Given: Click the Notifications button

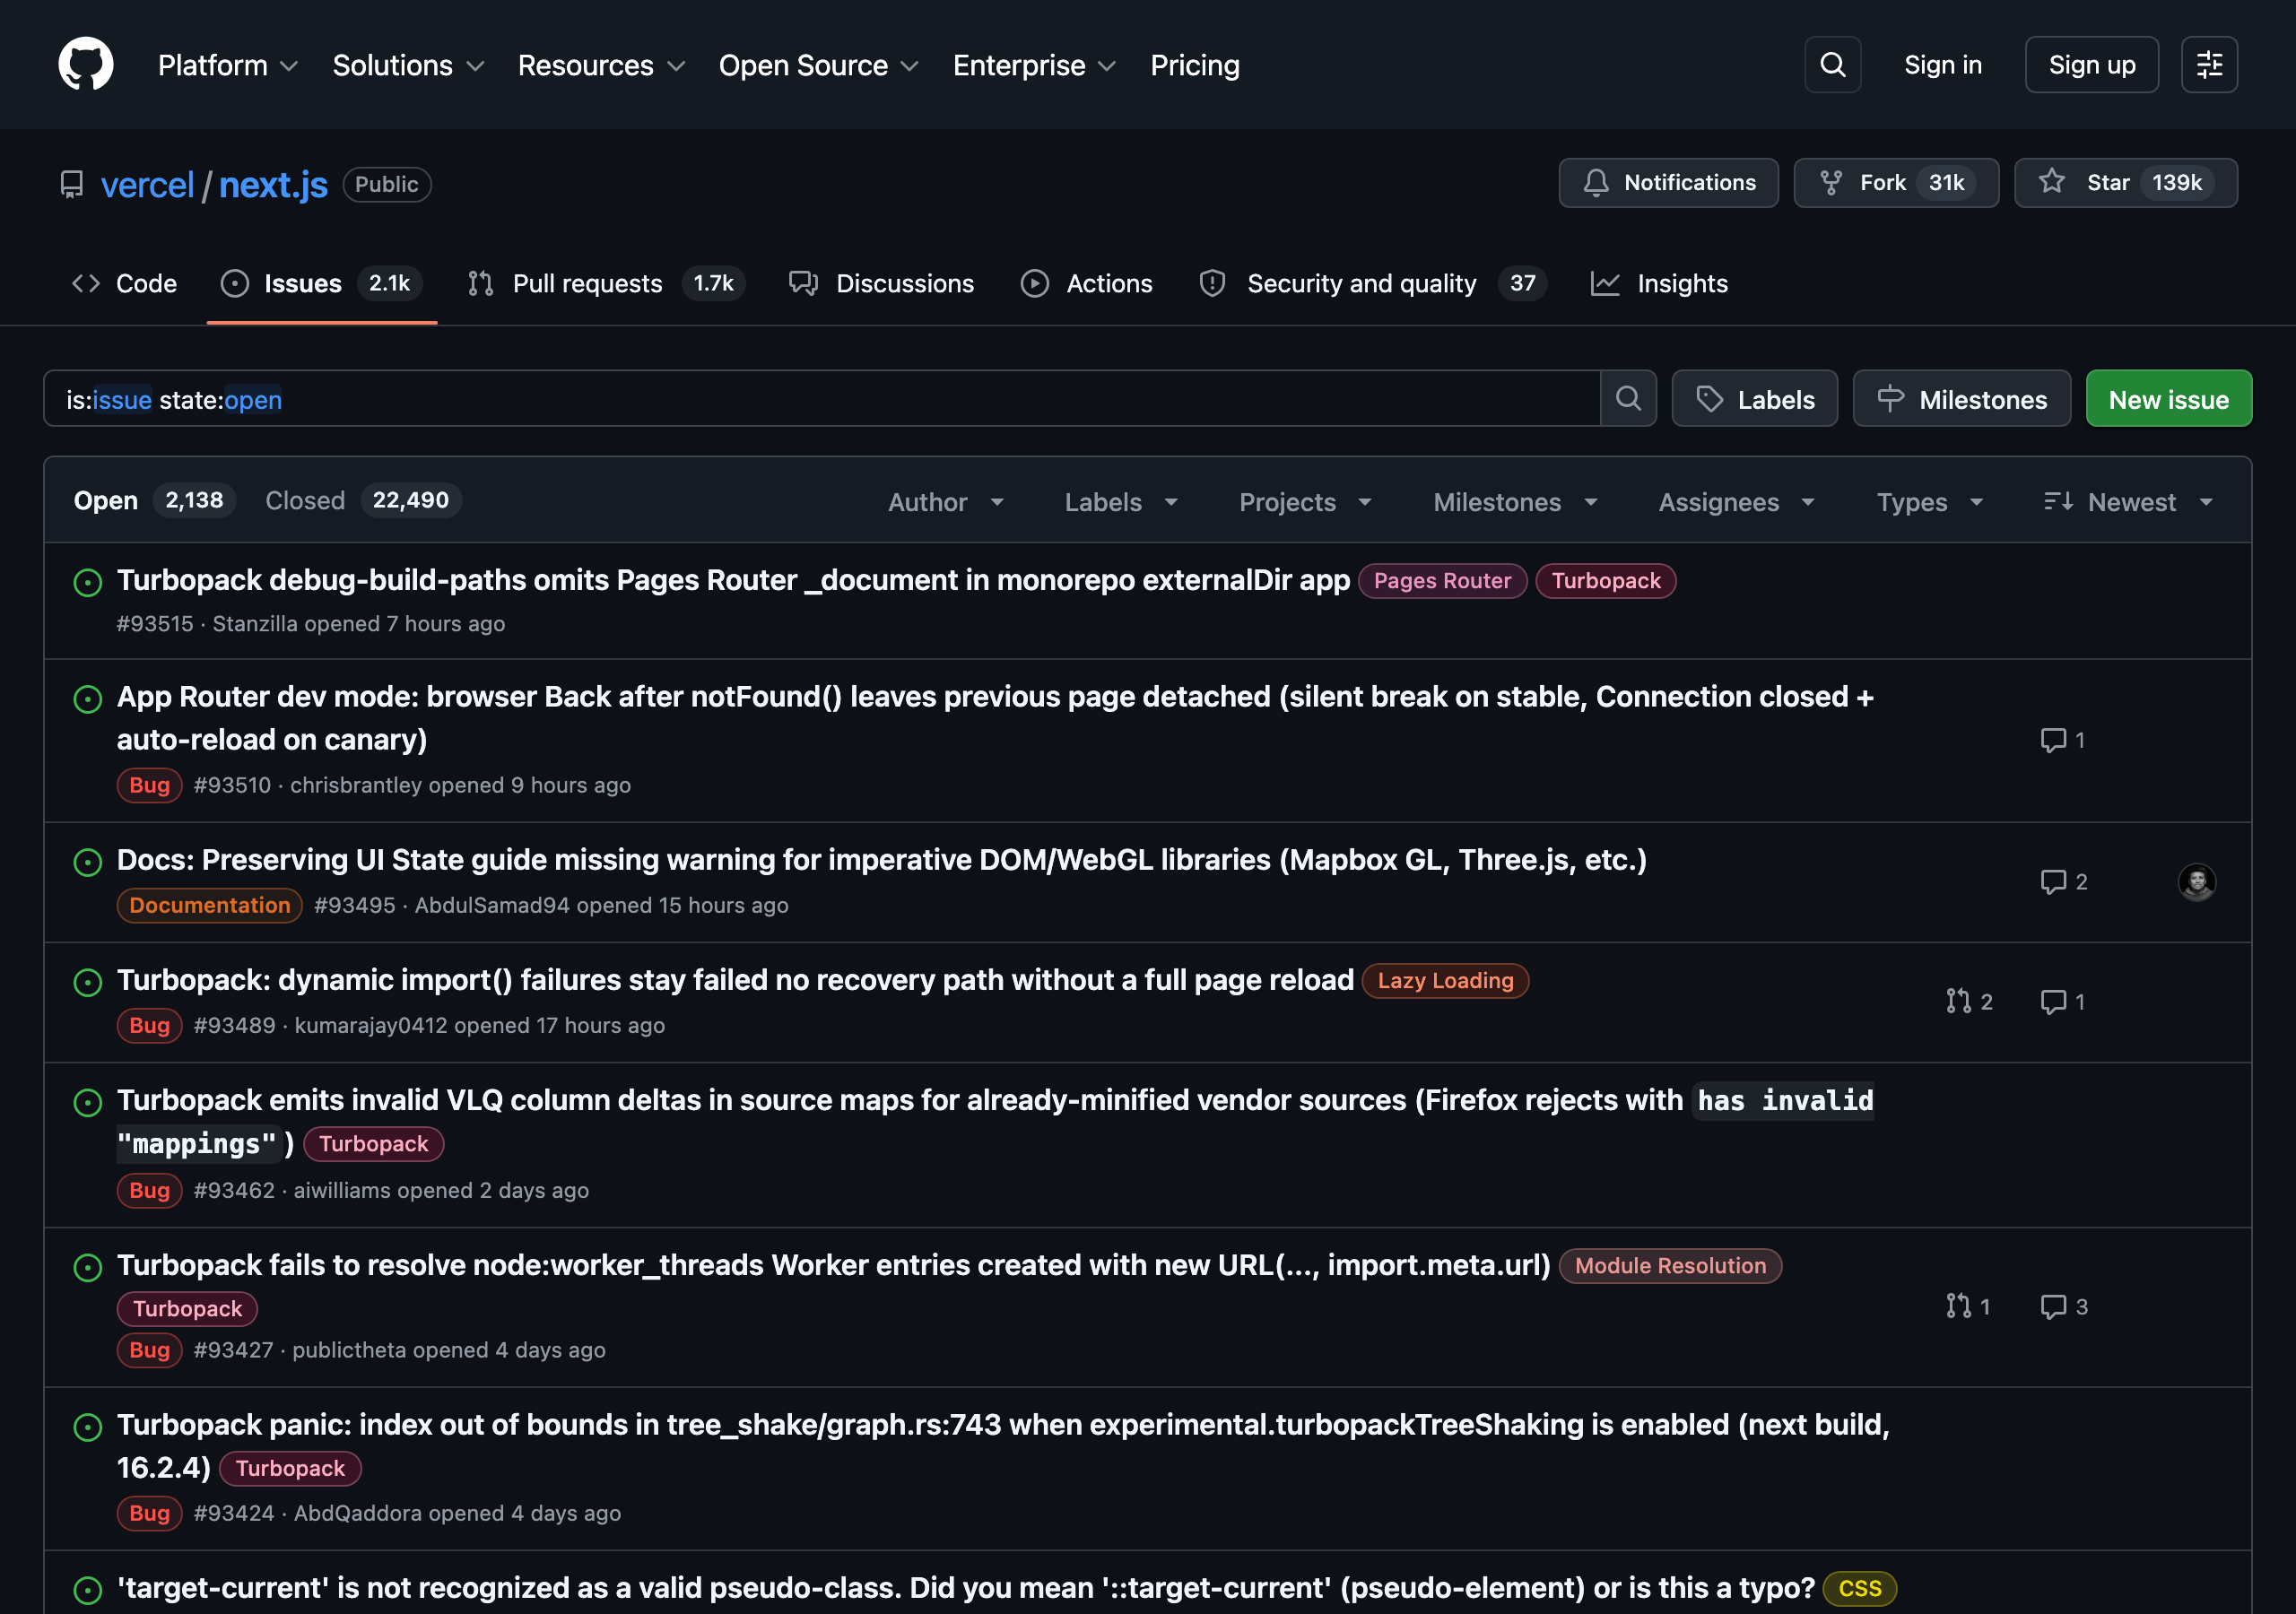Looking at the screenshot, I should [x=1668, y=183].
